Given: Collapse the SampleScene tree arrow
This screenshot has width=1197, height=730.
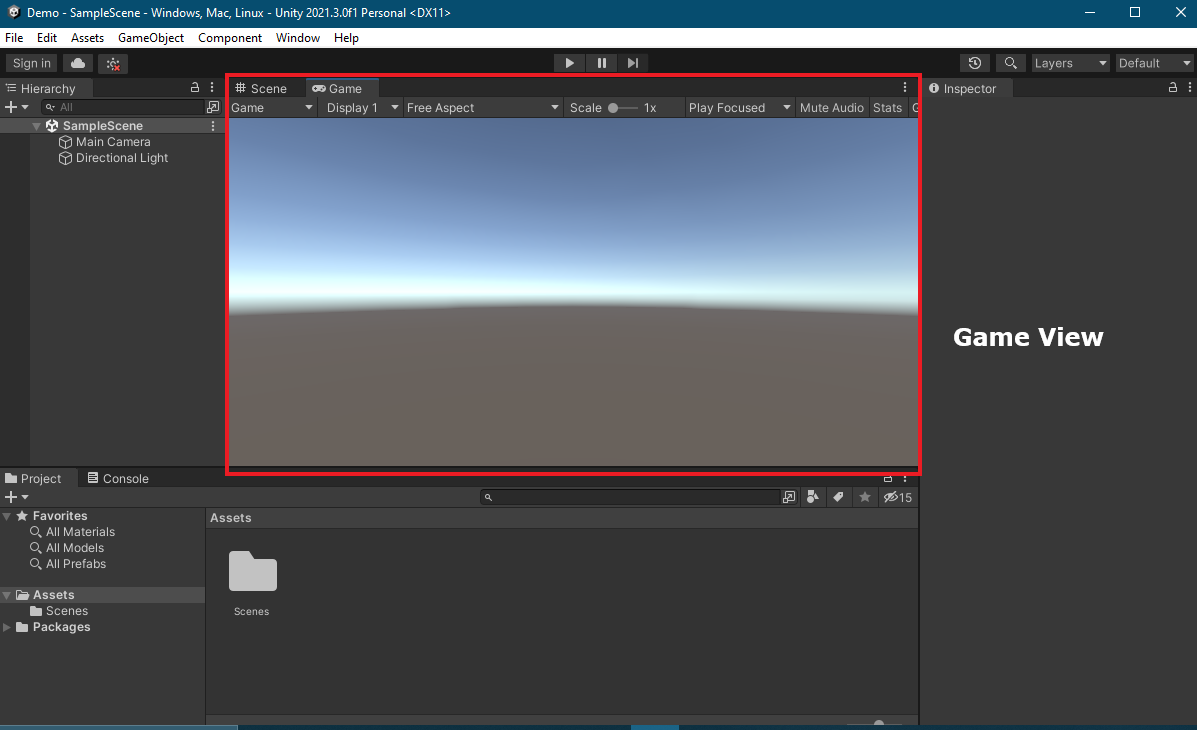Looking at the screenshot, I should tap(36, 126).
